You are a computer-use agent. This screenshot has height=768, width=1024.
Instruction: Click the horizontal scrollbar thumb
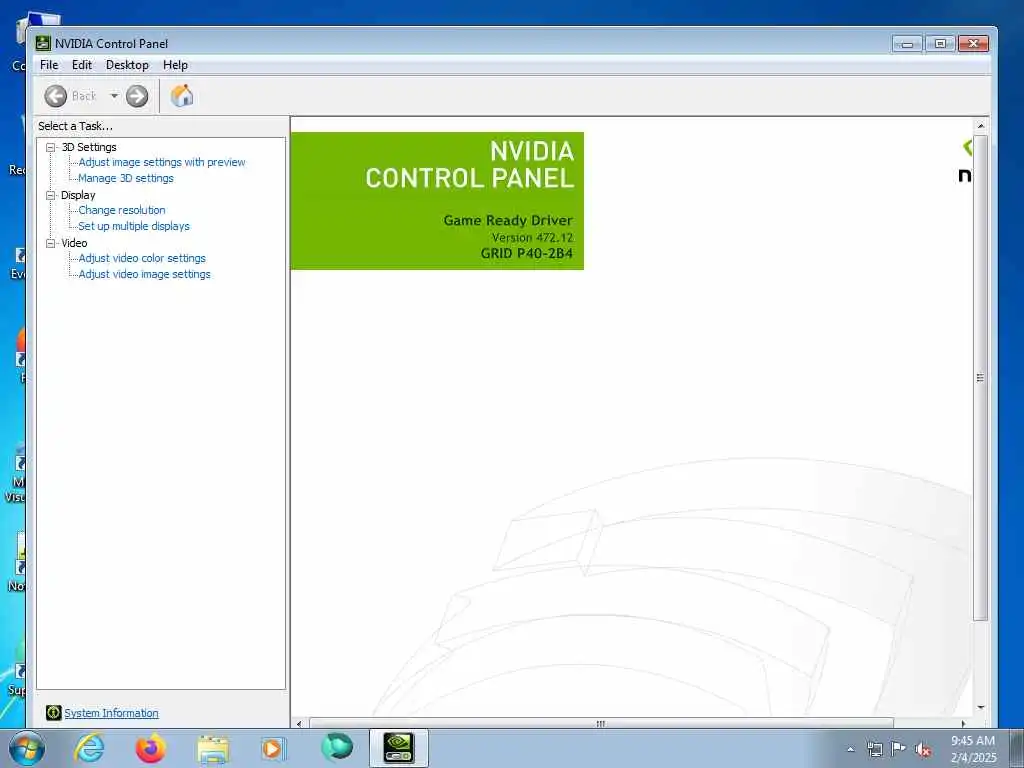tap(601, 723)
